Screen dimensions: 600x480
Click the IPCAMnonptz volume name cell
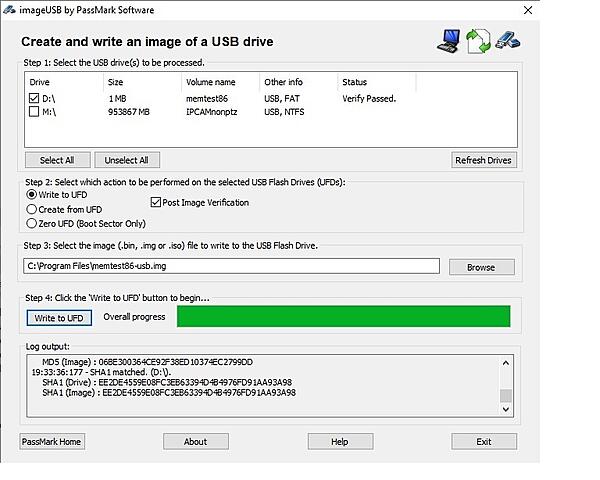tap(212, 112)
